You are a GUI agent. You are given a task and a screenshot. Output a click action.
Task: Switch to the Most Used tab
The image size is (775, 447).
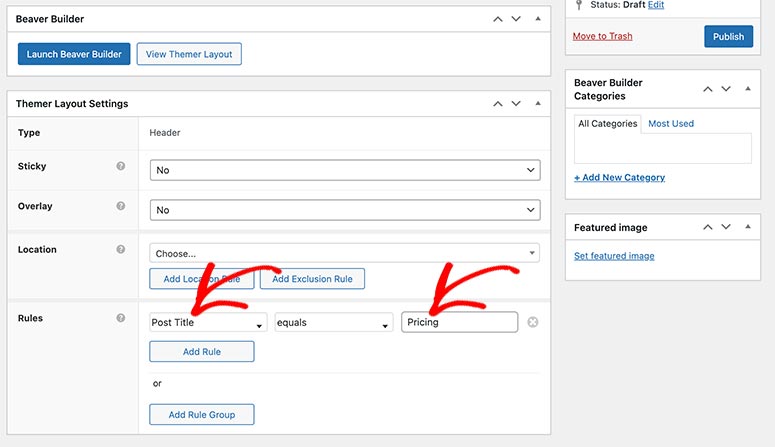[x=671, y=124]
